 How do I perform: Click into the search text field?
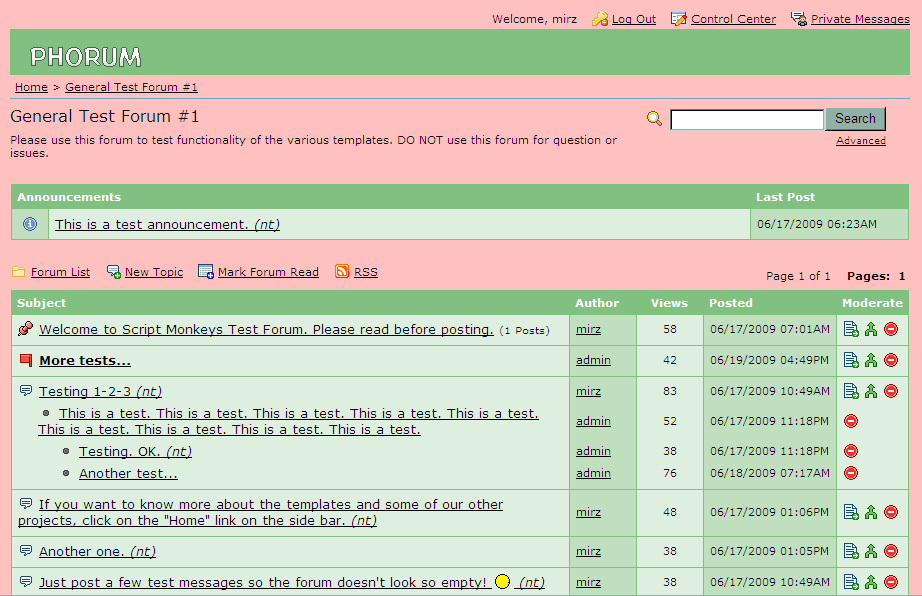(x=747, y=119)
